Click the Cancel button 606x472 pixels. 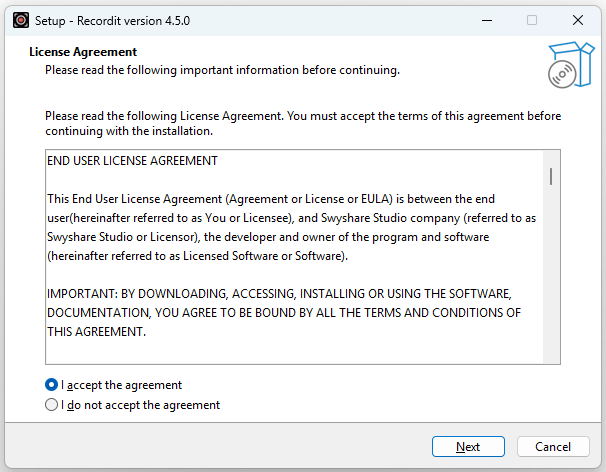click(553, 446)
